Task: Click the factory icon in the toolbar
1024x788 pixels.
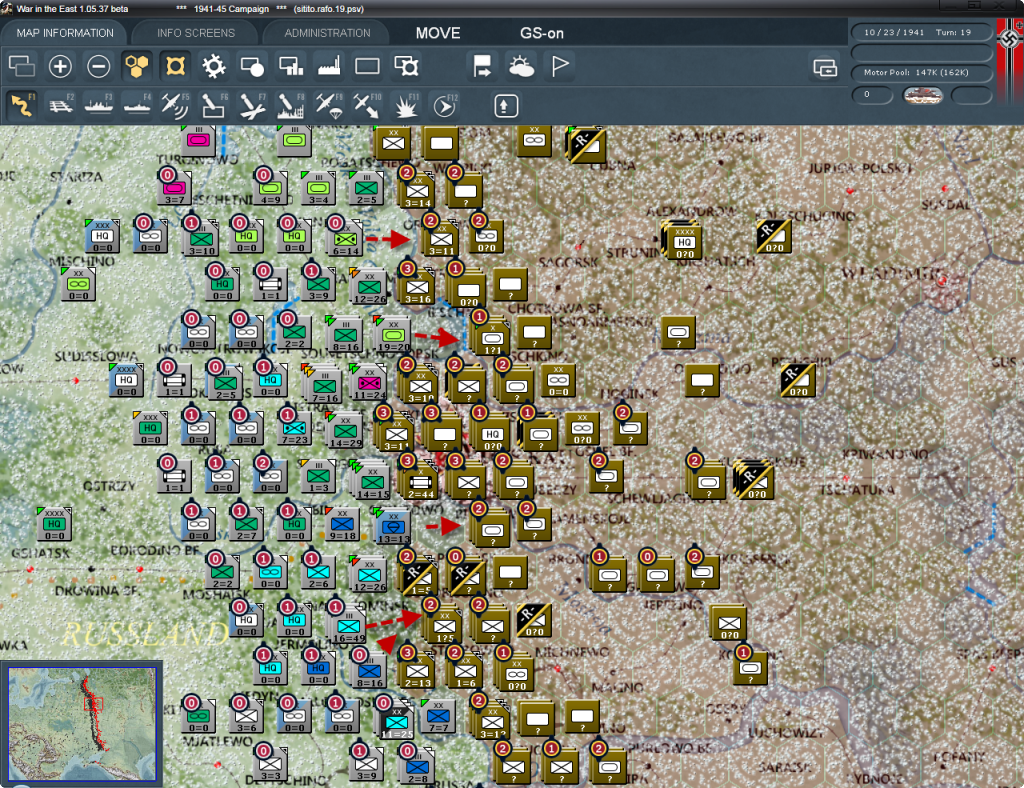Action: coord(329,66)
